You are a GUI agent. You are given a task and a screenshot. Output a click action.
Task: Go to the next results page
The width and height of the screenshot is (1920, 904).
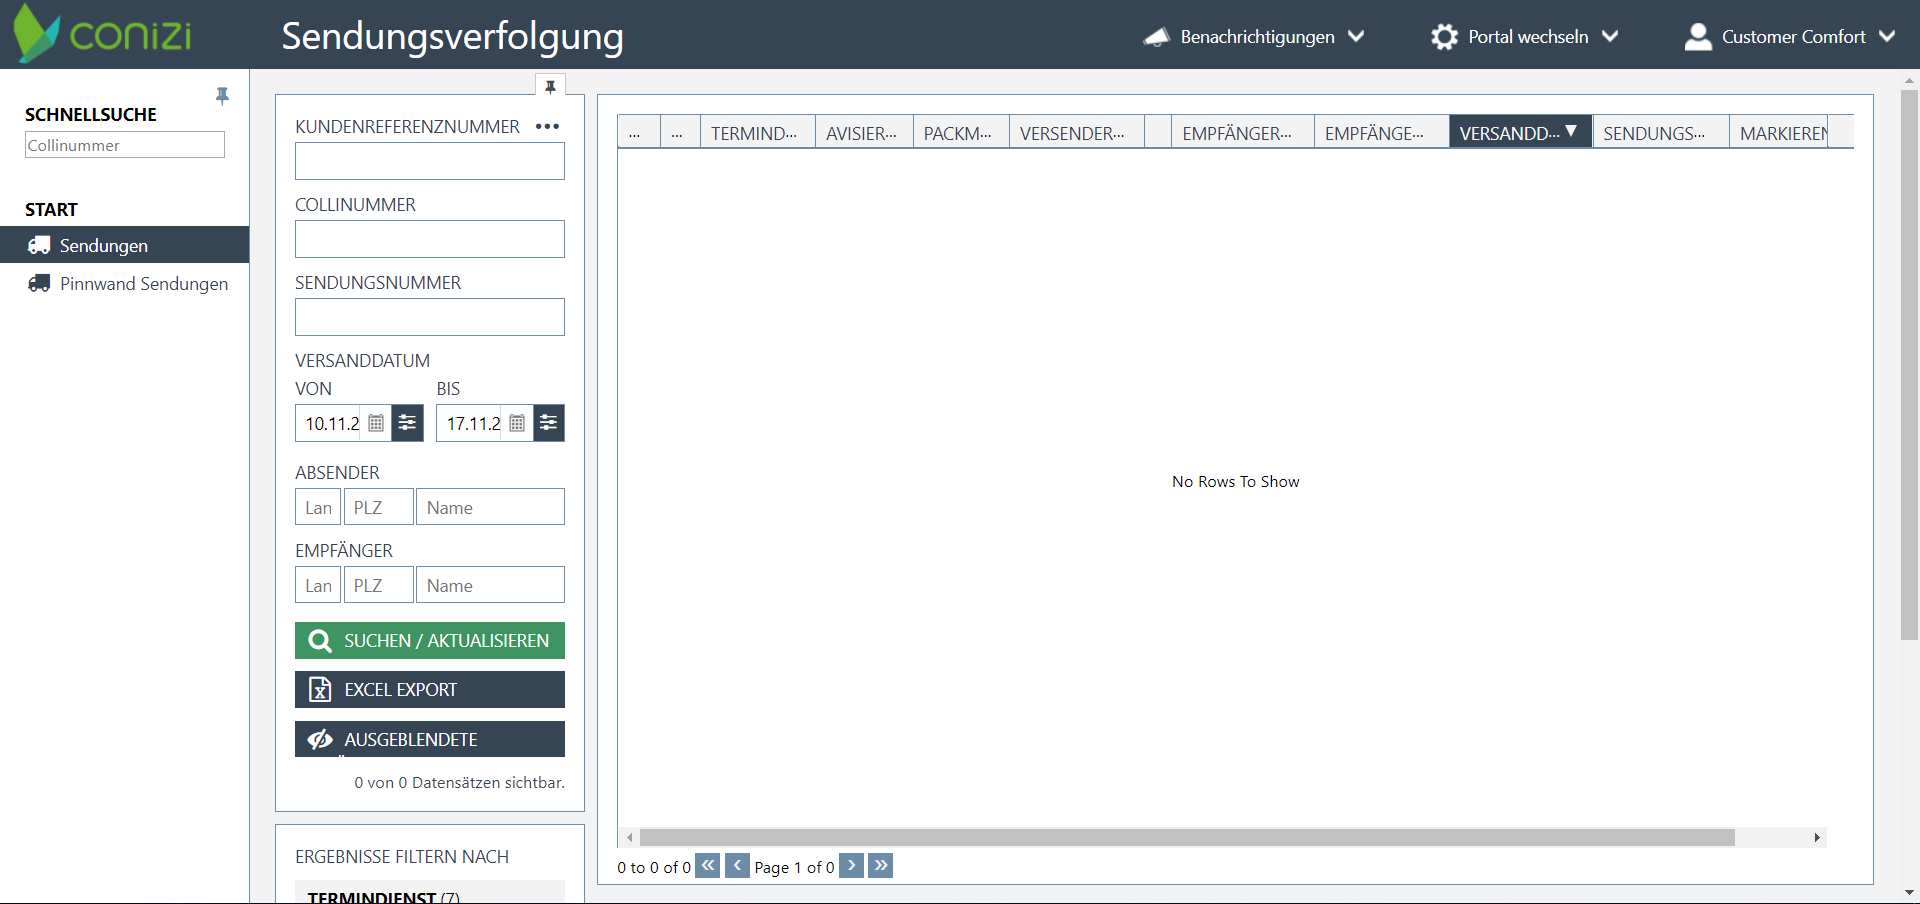tap(851, 866)
